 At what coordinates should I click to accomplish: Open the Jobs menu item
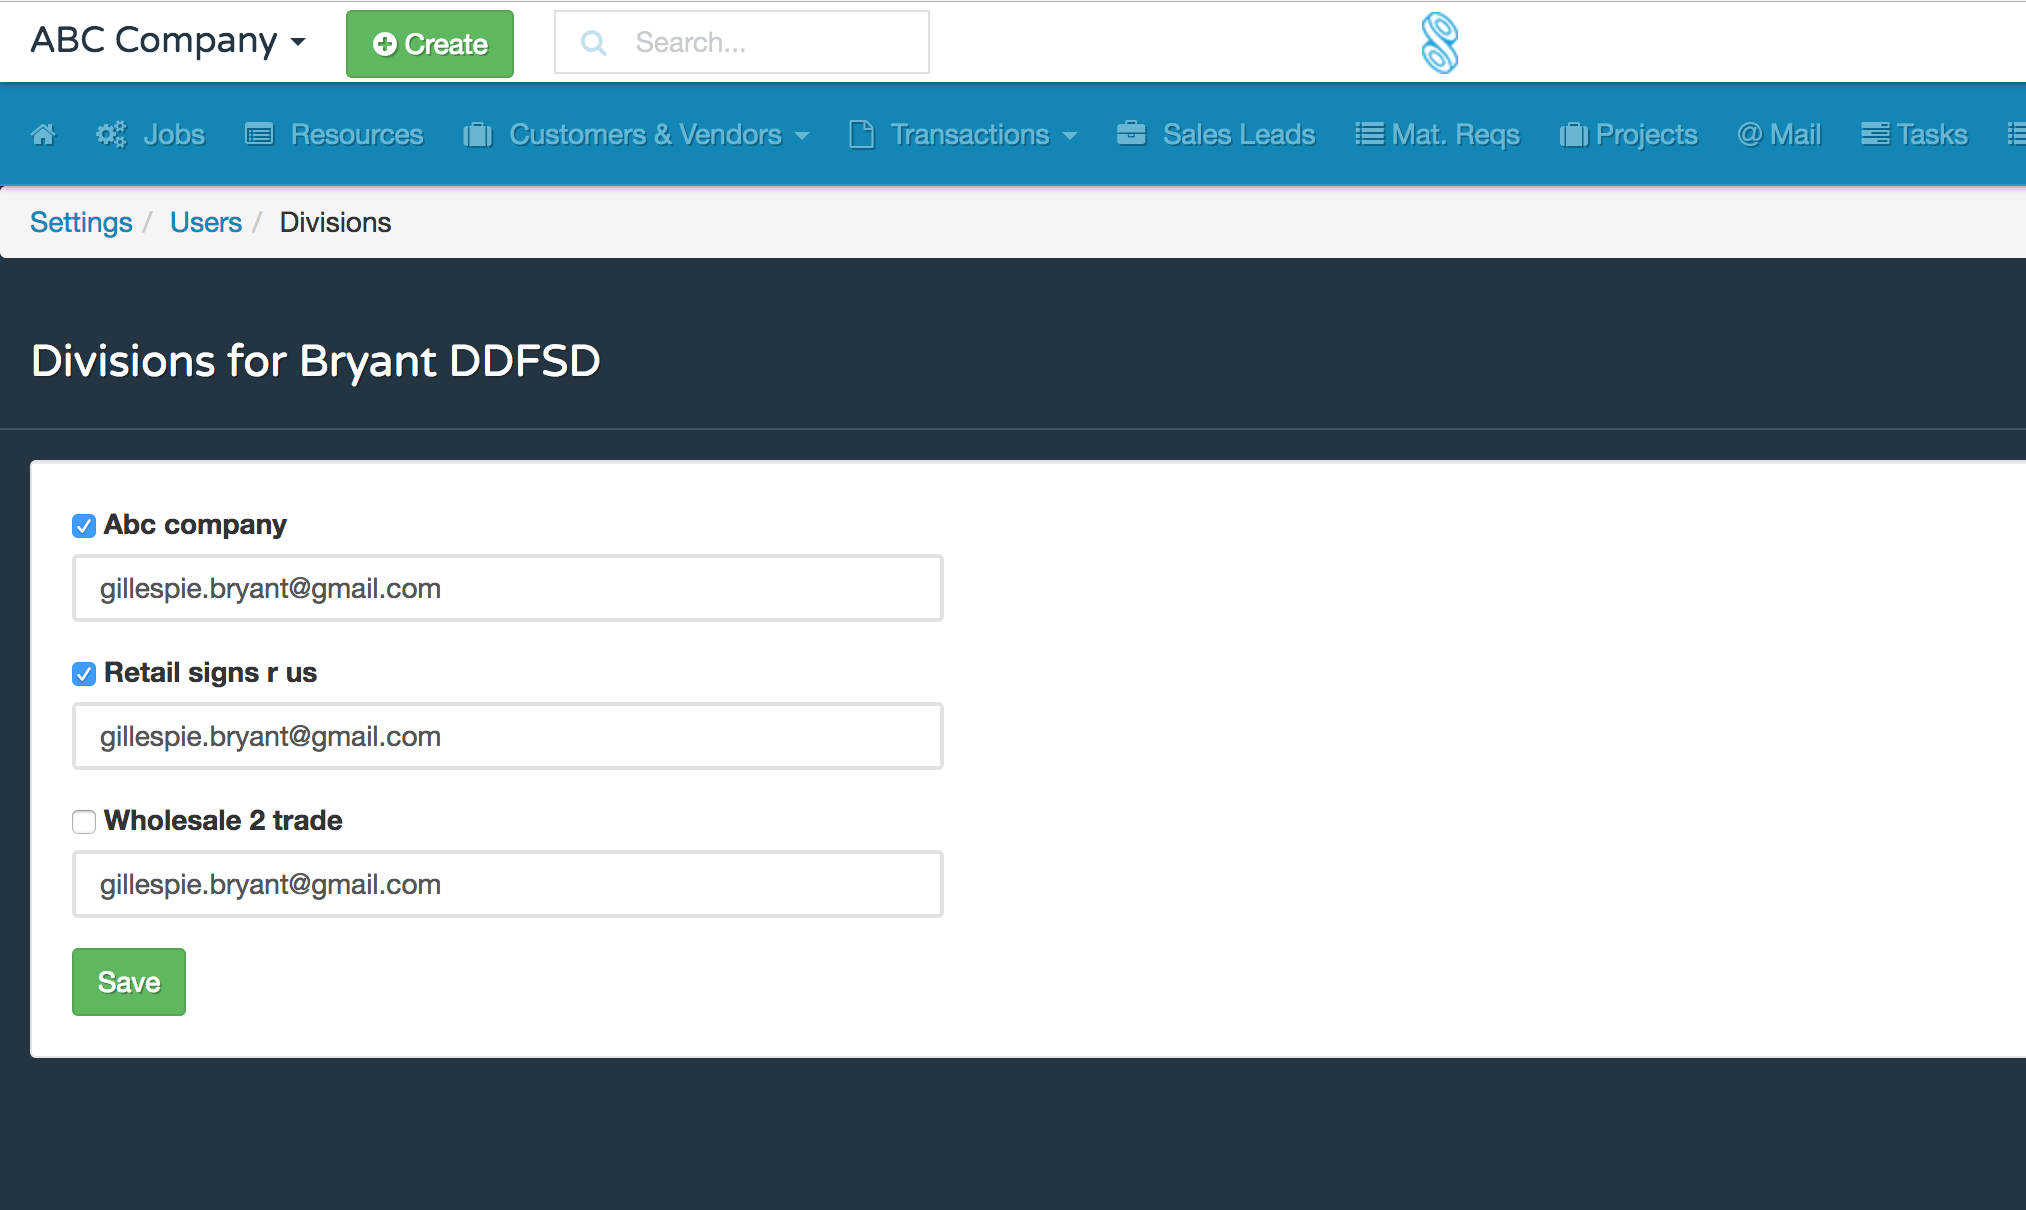(x=150, y=134)
